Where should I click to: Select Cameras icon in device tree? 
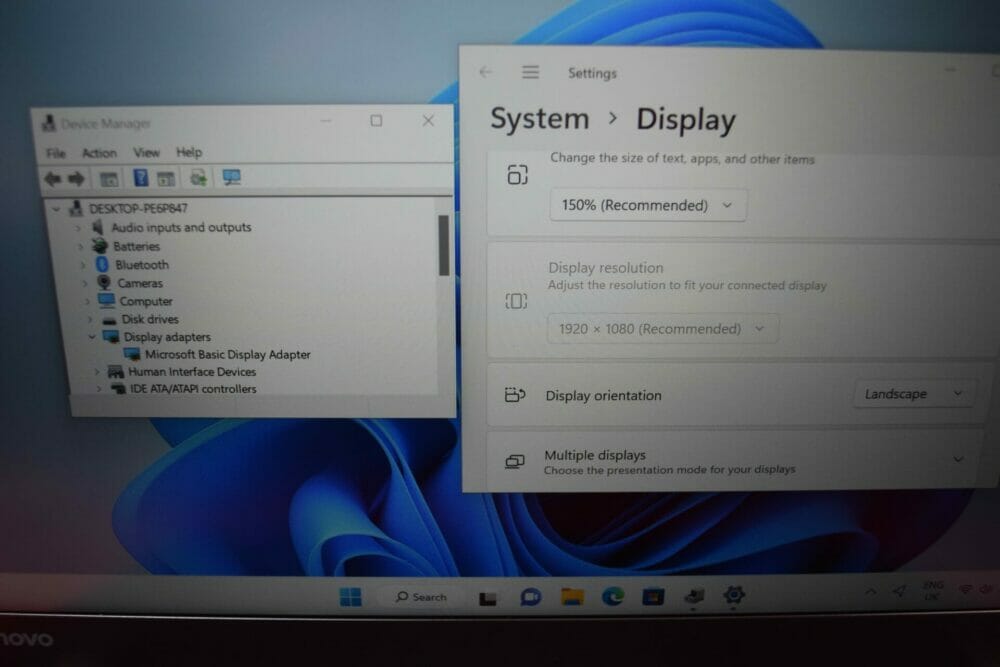[x=104, y=282]
